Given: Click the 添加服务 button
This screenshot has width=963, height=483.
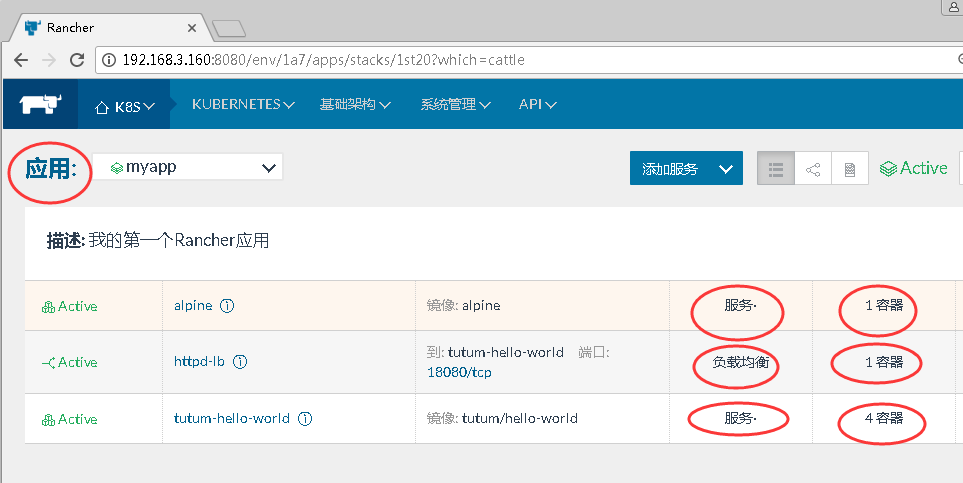Looking at the screenshot, I should coord(669,168).
